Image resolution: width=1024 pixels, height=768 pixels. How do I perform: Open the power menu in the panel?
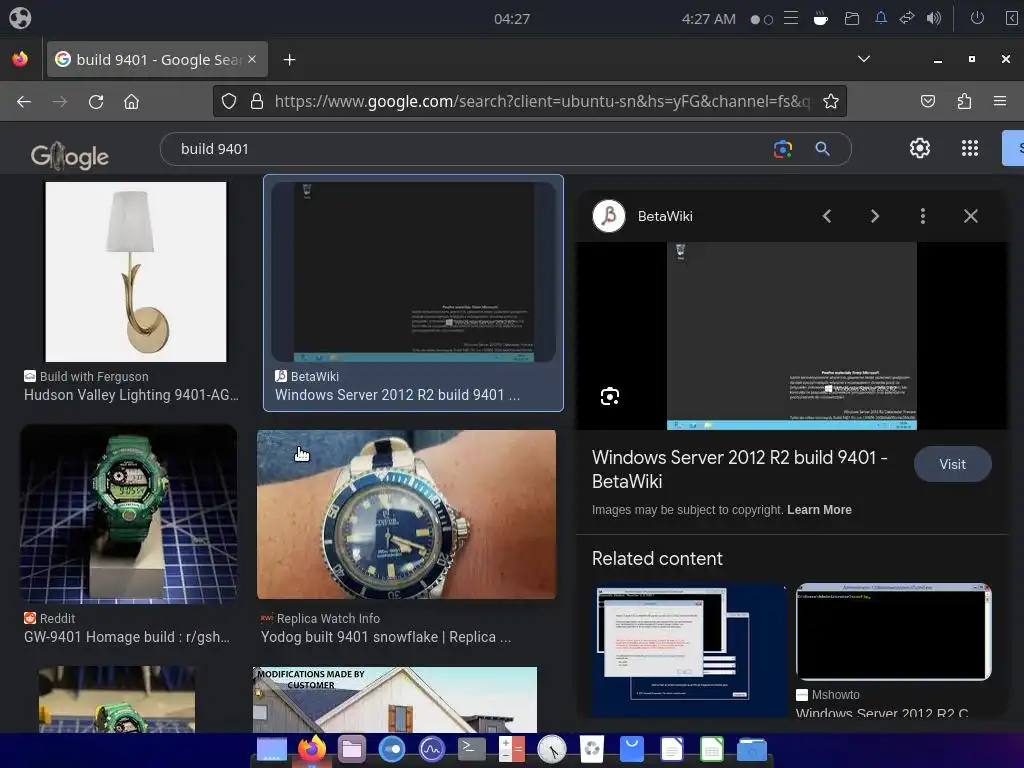977,18
